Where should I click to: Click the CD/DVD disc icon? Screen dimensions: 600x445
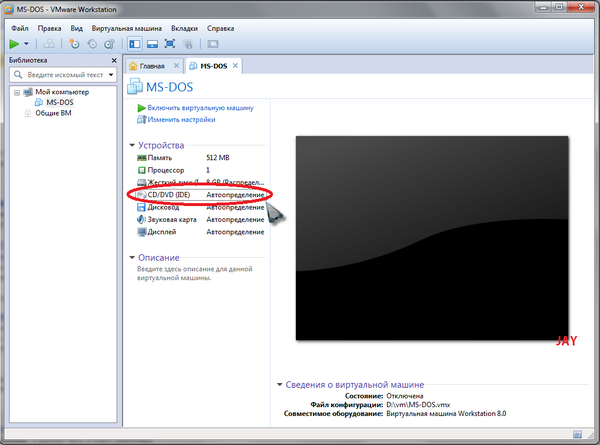142,195
